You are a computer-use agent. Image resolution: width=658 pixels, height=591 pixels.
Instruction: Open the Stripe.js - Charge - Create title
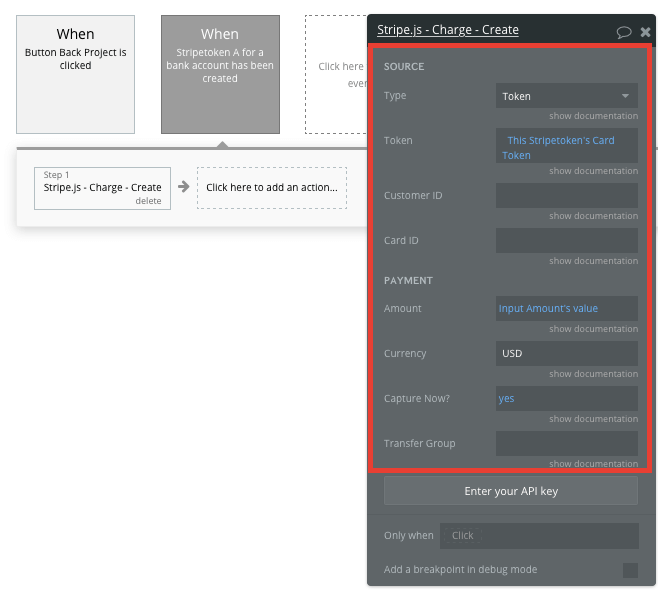tap(448, 30)
